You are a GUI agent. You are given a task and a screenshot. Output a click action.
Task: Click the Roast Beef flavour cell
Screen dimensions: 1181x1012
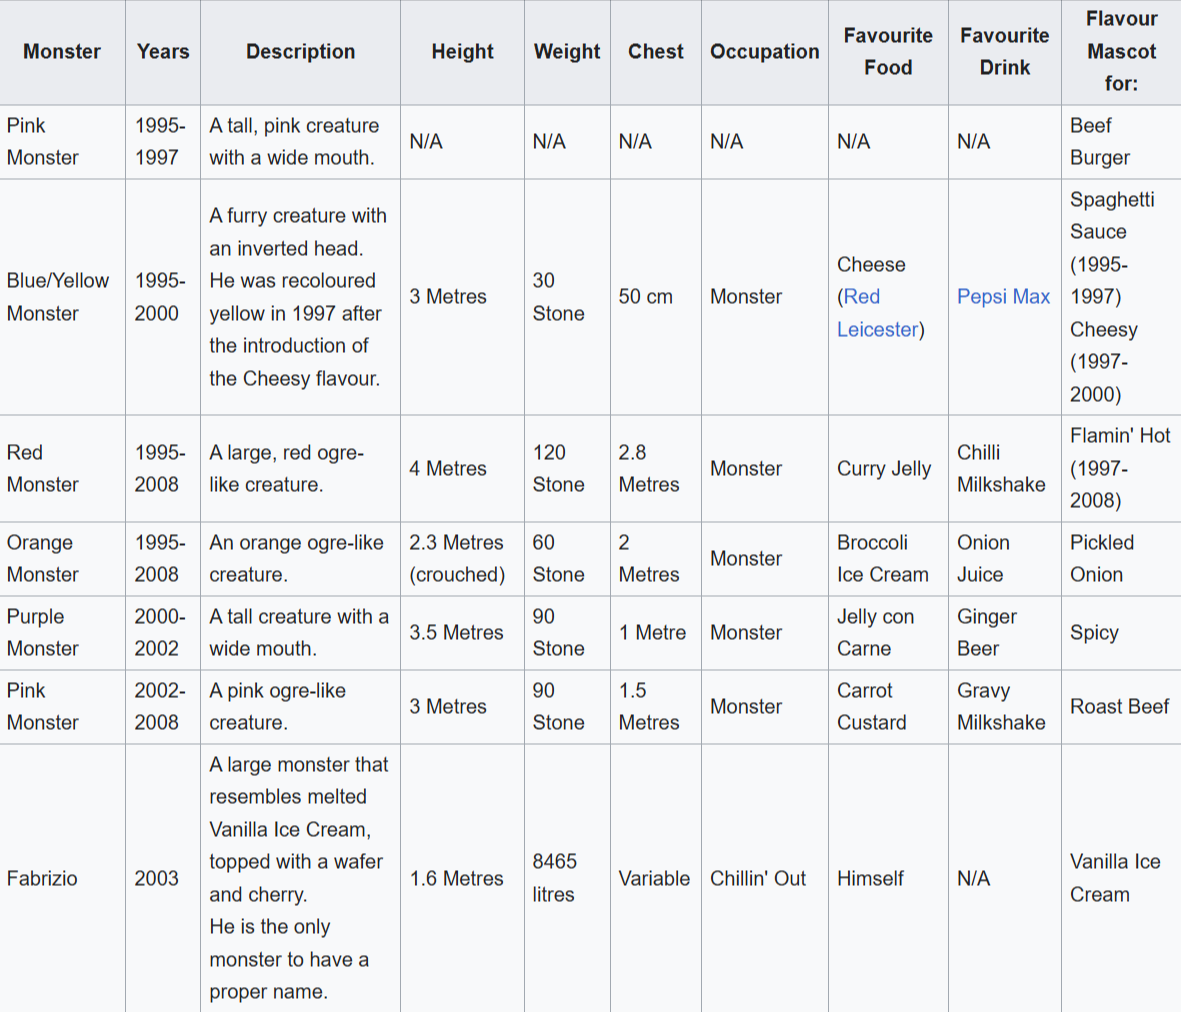1121,706
